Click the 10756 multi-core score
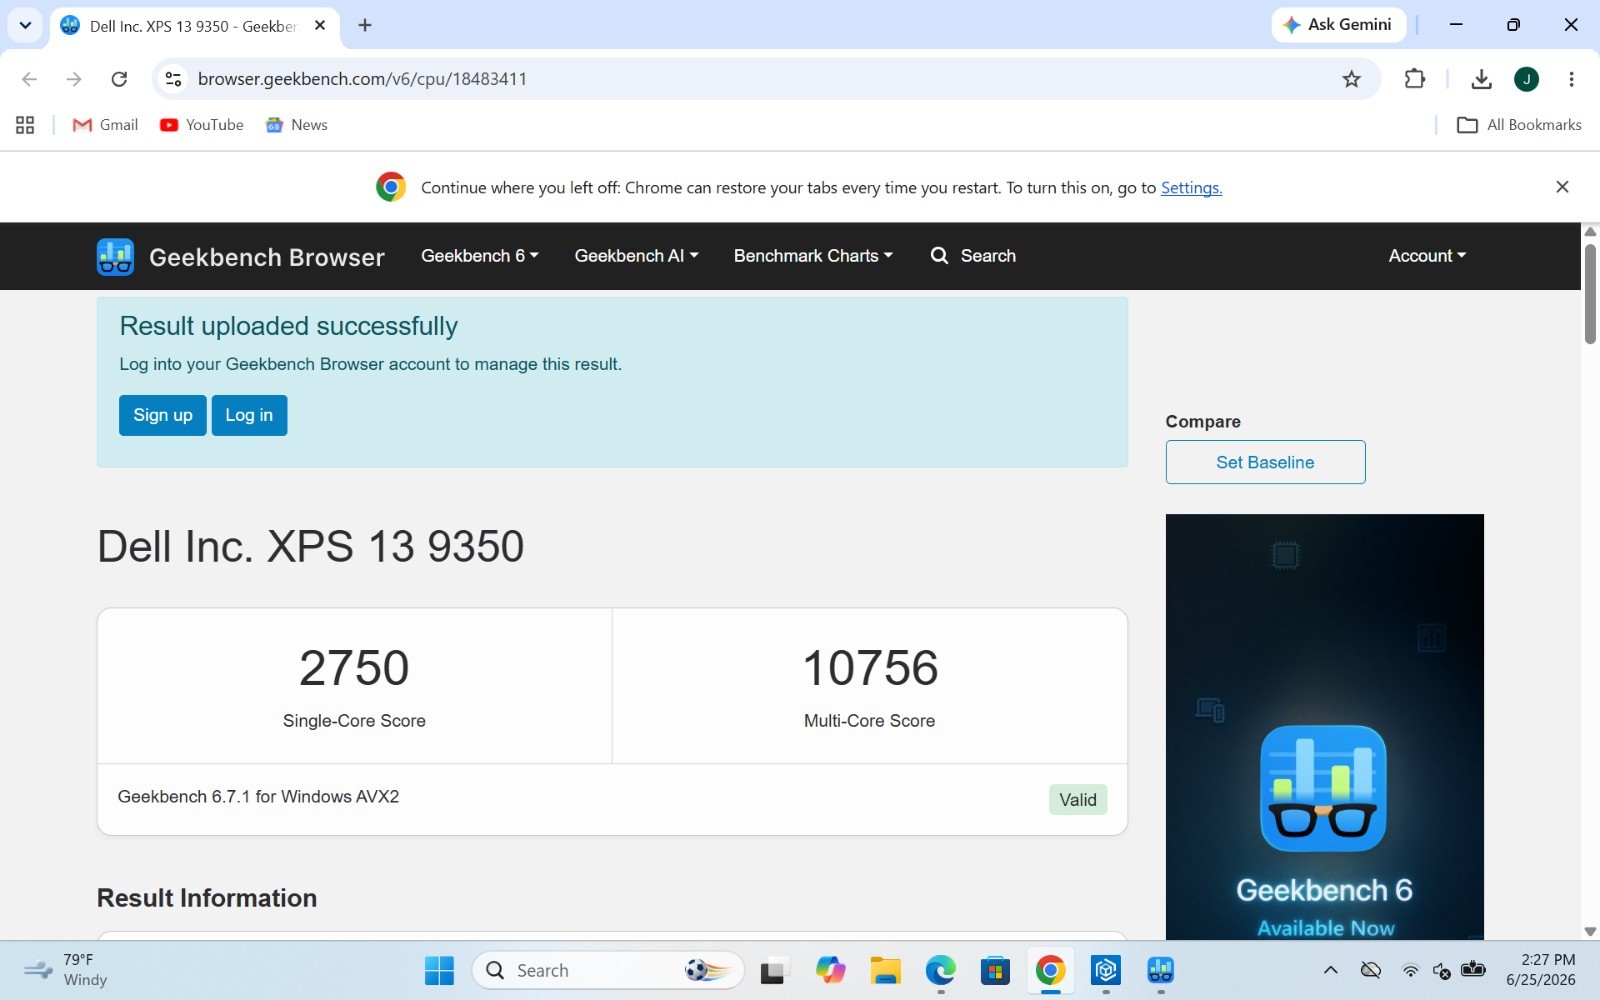1600x1000 pixels. click(870, 668)
